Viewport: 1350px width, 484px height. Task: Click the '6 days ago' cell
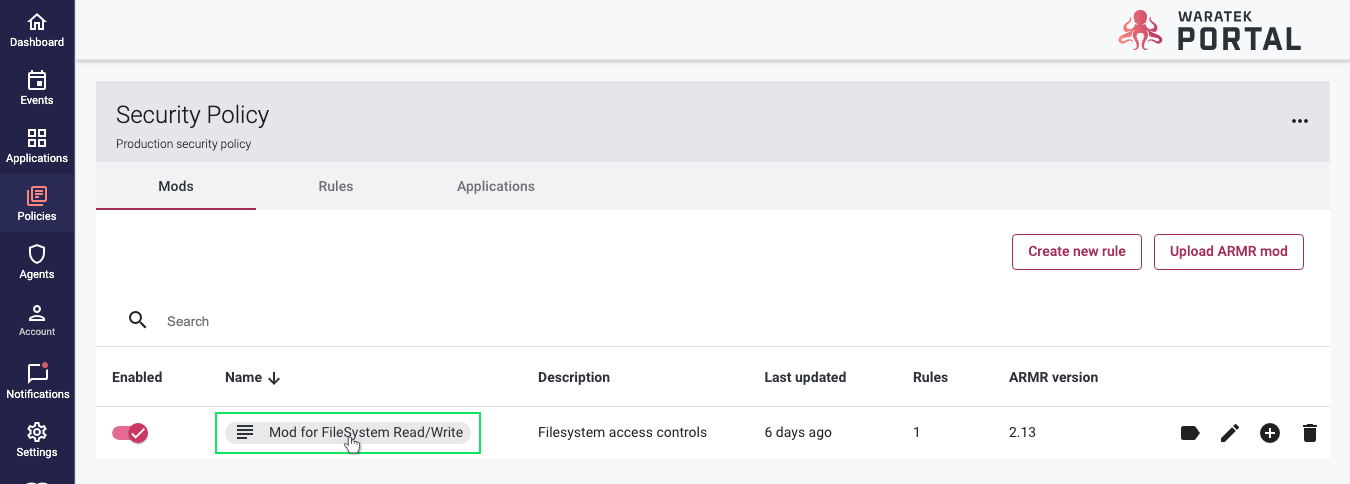click(x=798, y=433)
